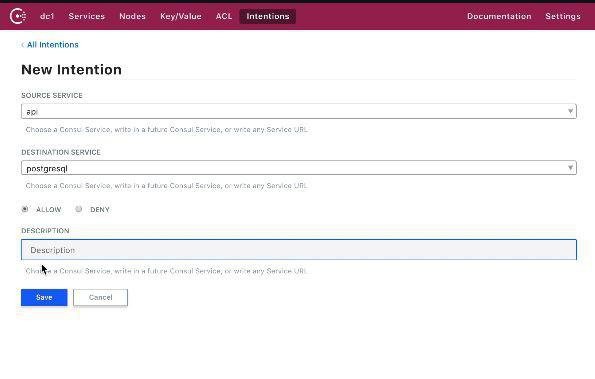This screenshot has height=379, width=595.
Task: Expand the Destination Service dropdown arrow
Action: tap(570, 168)
